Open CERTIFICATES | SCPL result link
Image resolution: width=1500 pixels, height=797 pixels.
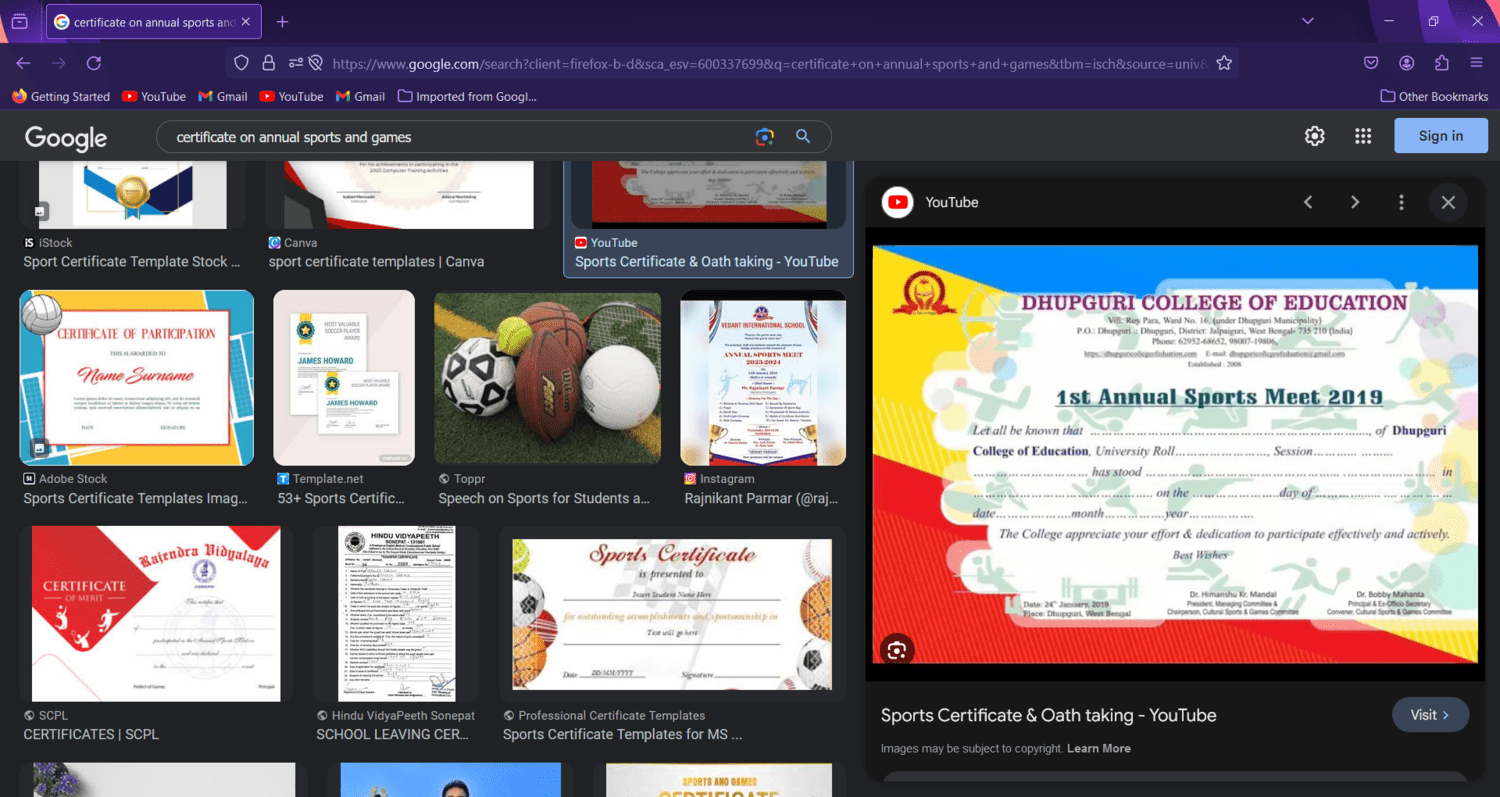pos(91,734)
